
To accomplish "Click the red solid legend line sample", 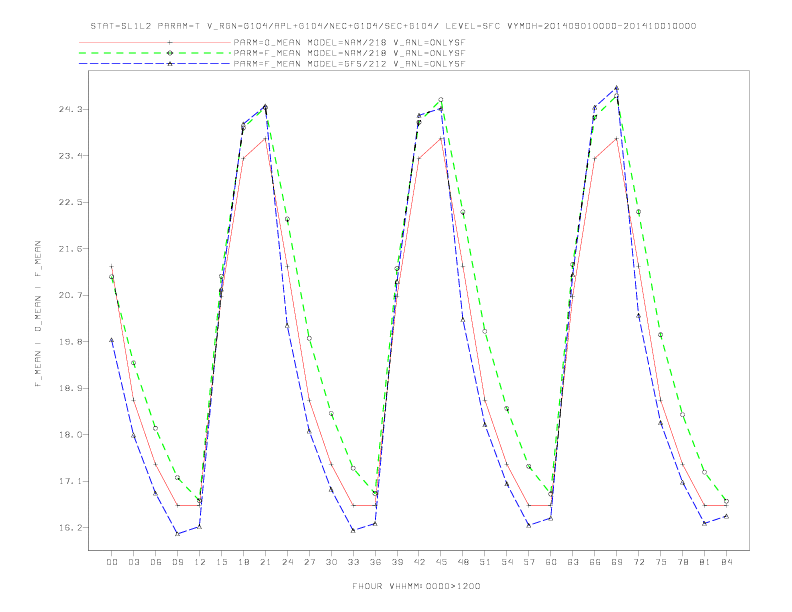I will click(155, 42).
